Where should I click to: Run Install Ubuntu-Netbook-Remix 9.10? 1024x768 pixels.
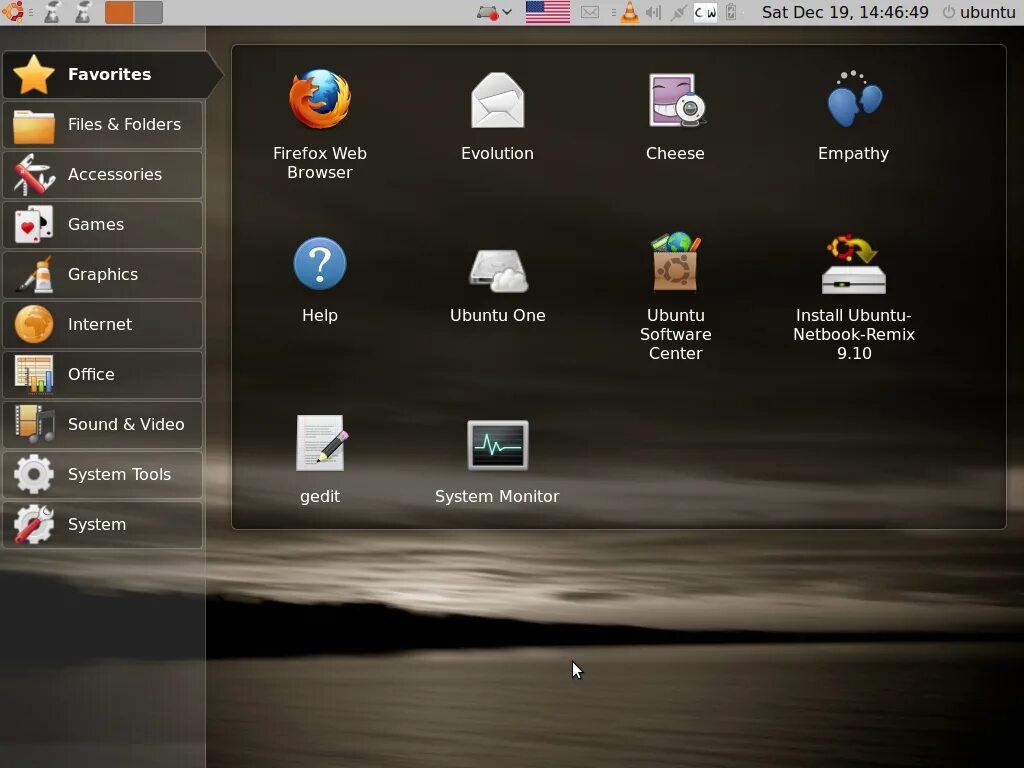click(854, 296)
